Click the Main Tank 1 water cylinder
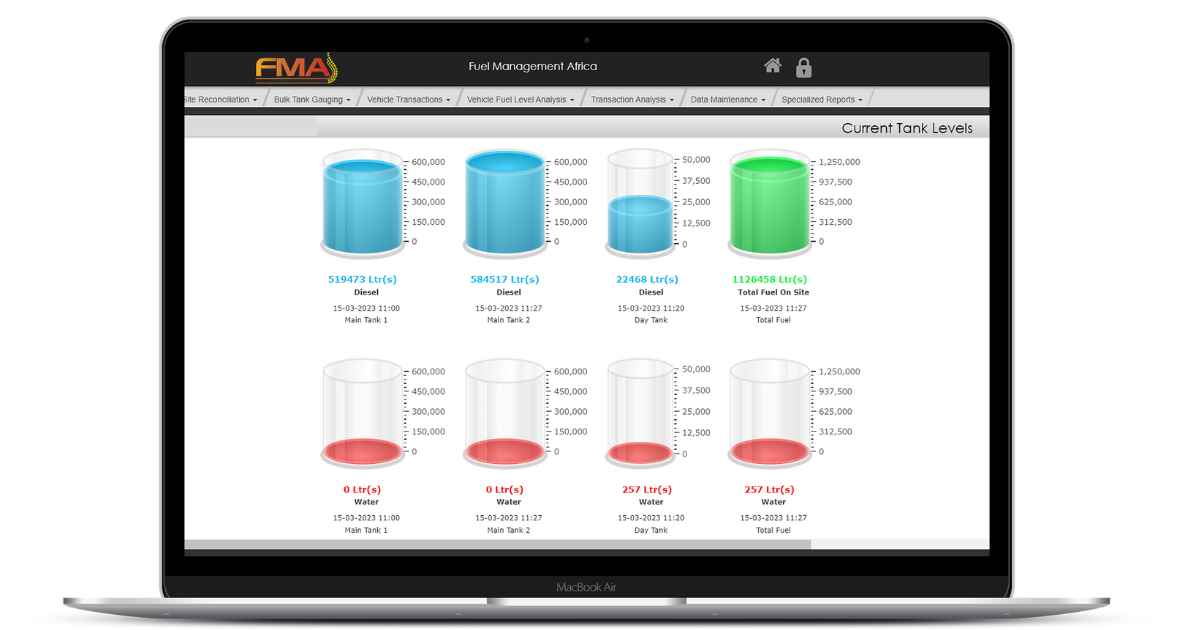 [x=361, y=413]
